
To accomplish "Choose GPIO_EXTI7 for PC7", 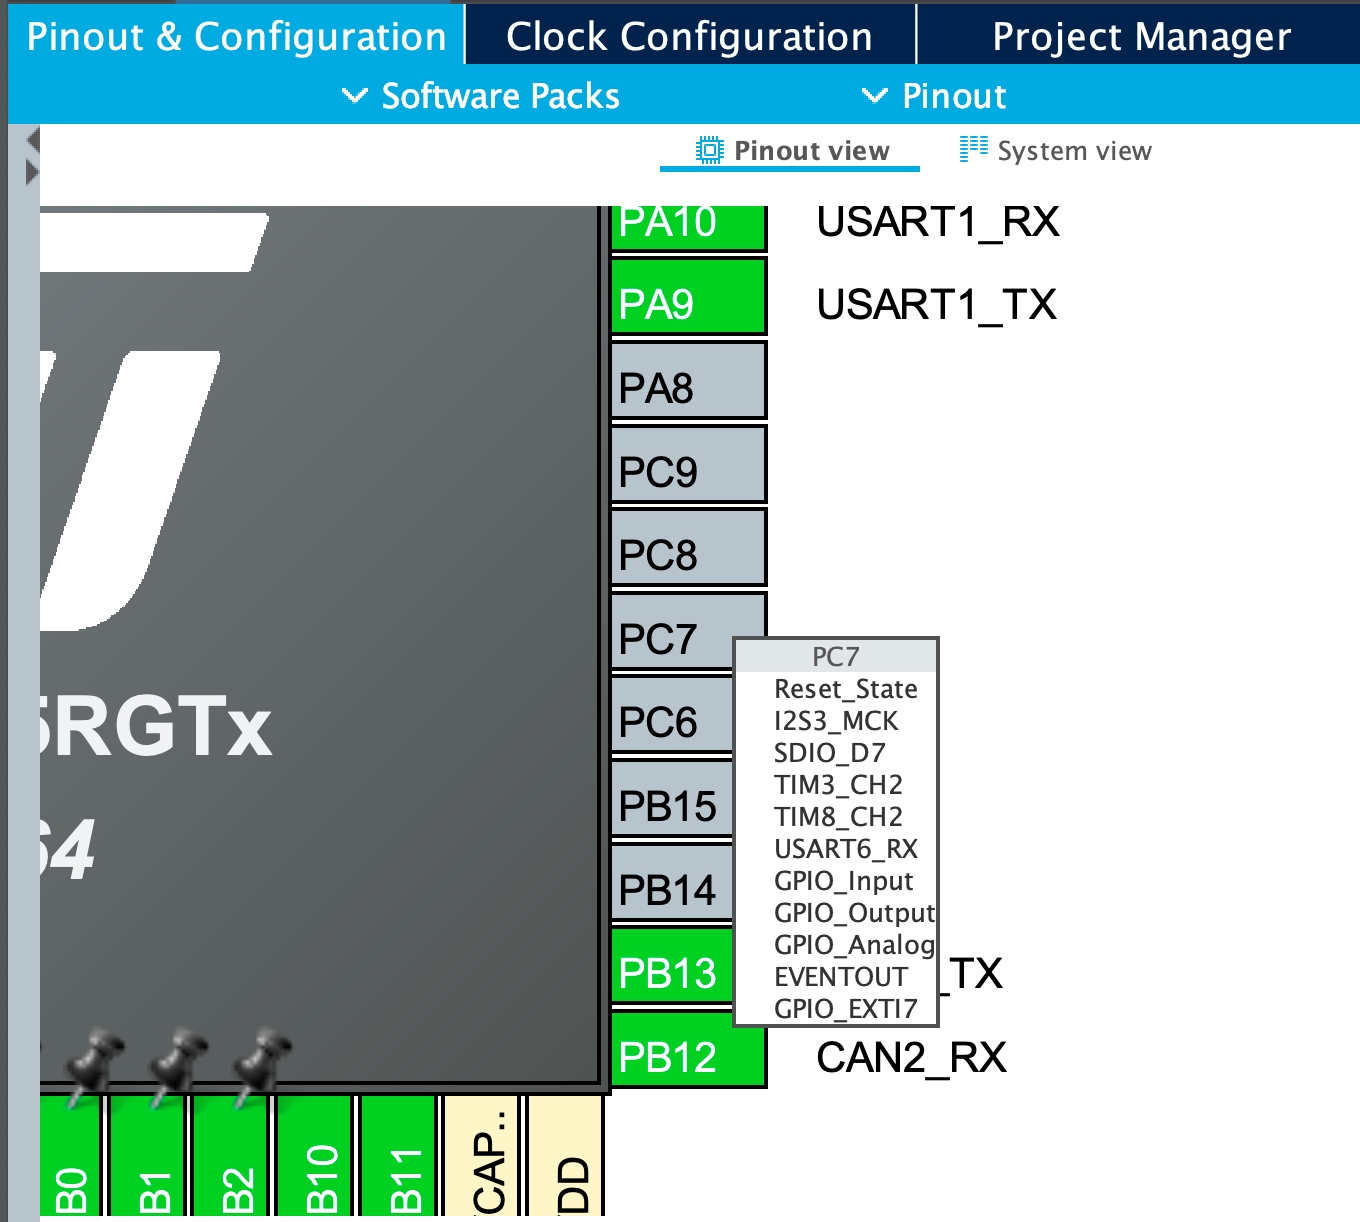I will pyautogui.click(x=845, y=1009).
